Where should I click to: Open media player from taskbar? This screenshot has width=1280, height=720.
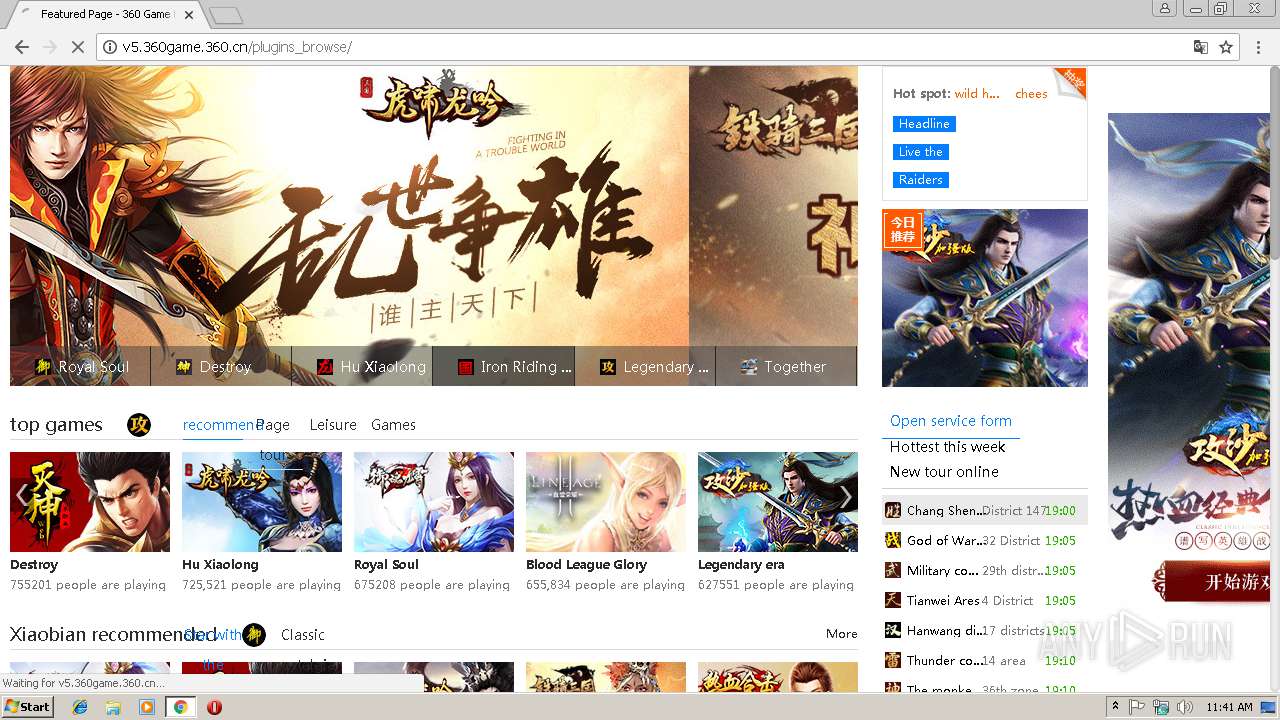click(x=147, y=707)
